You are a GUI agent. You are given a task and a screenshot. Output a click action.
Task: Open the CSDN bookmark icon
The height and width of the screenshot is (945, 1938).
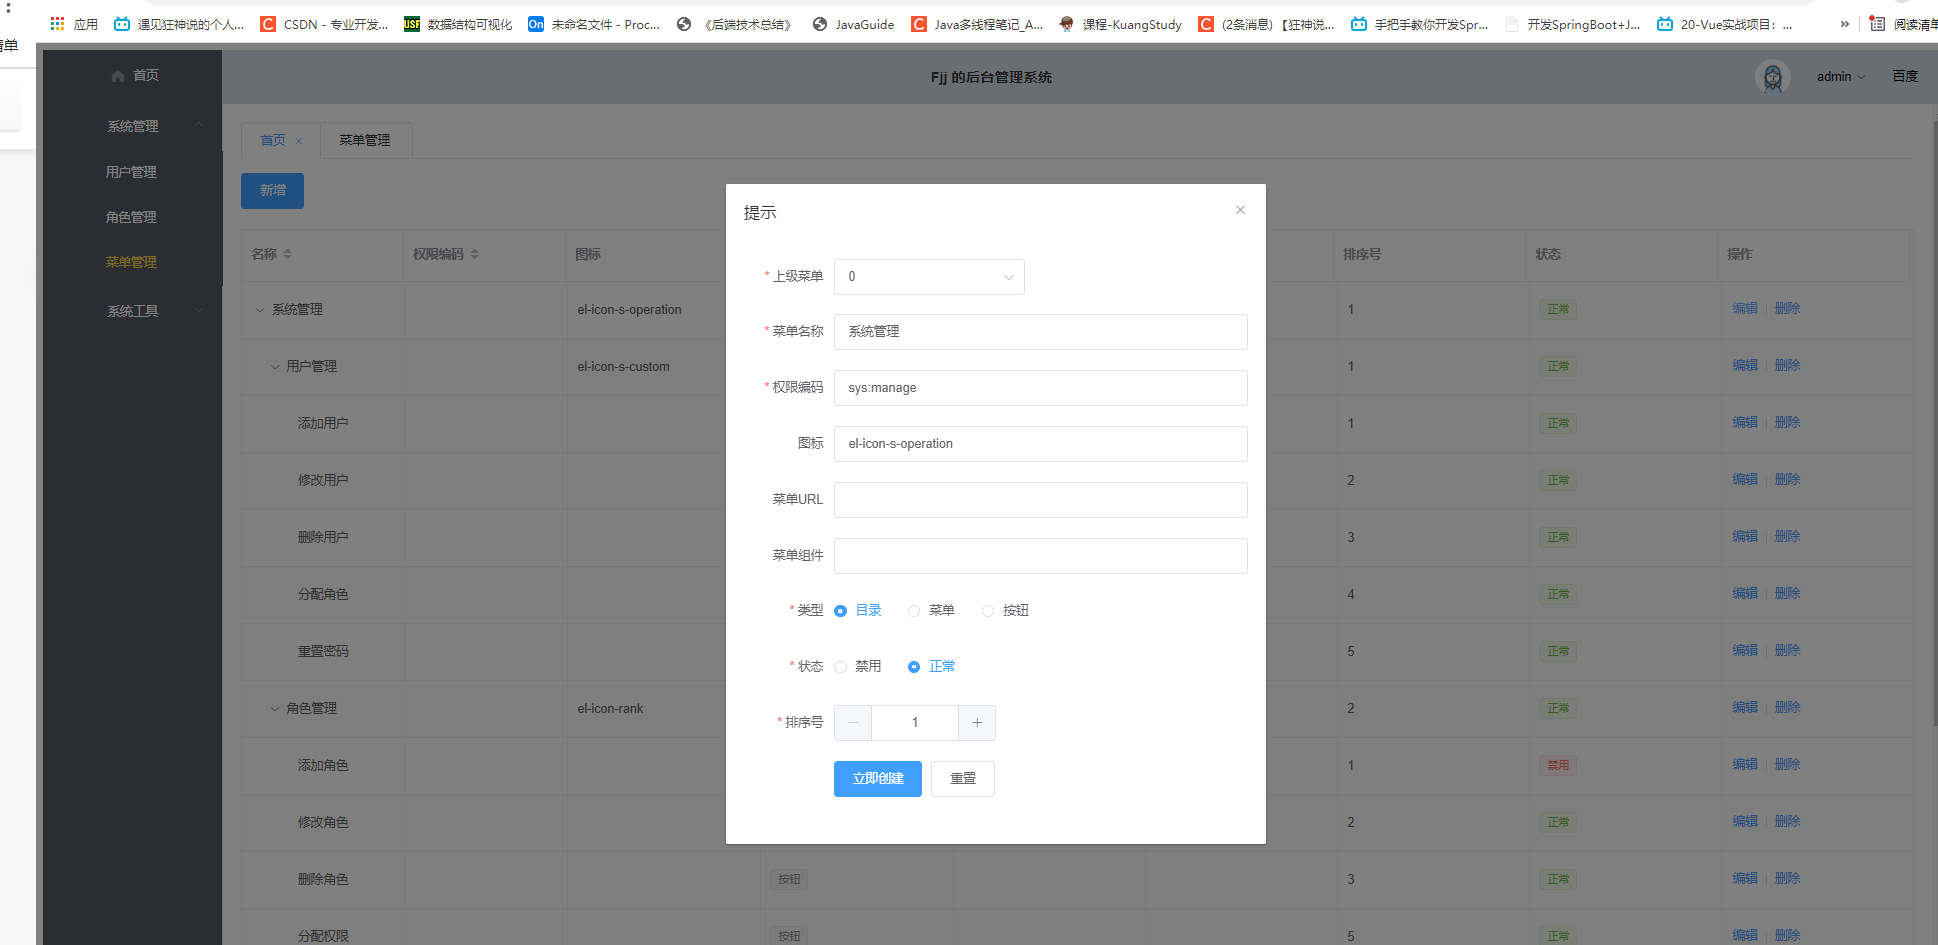(x=266, y=23)
